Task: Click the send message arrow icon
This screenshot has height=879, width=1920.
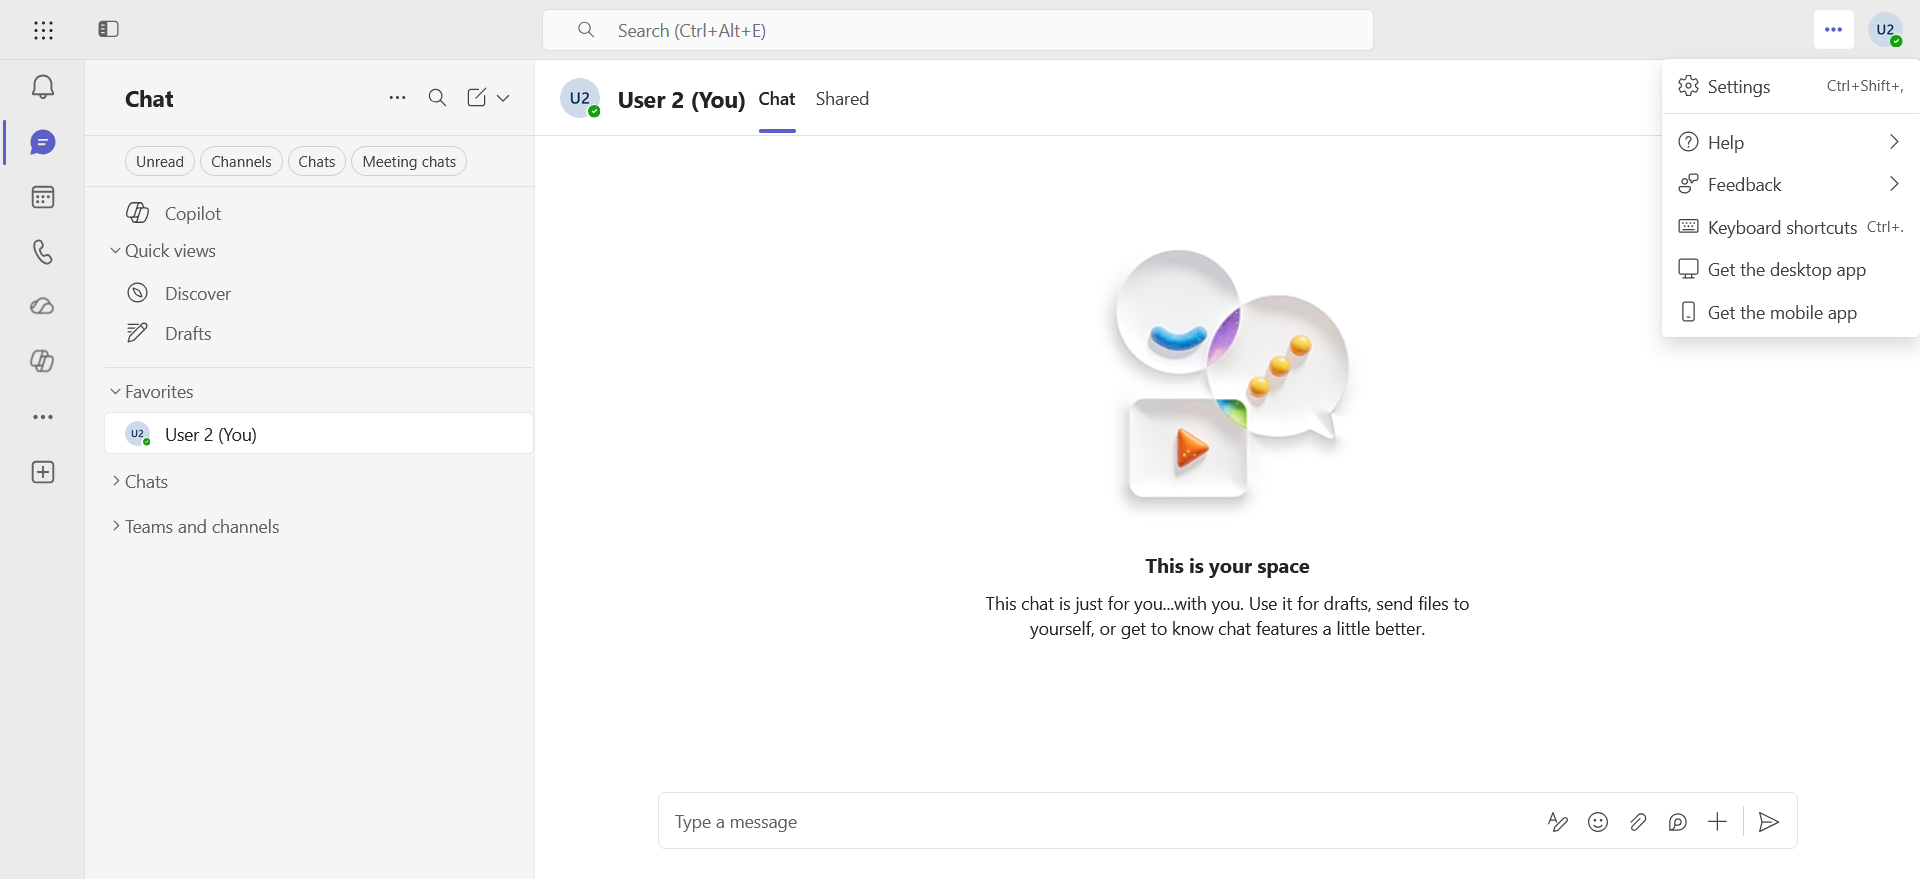Action: click(x=1768, y=822)
